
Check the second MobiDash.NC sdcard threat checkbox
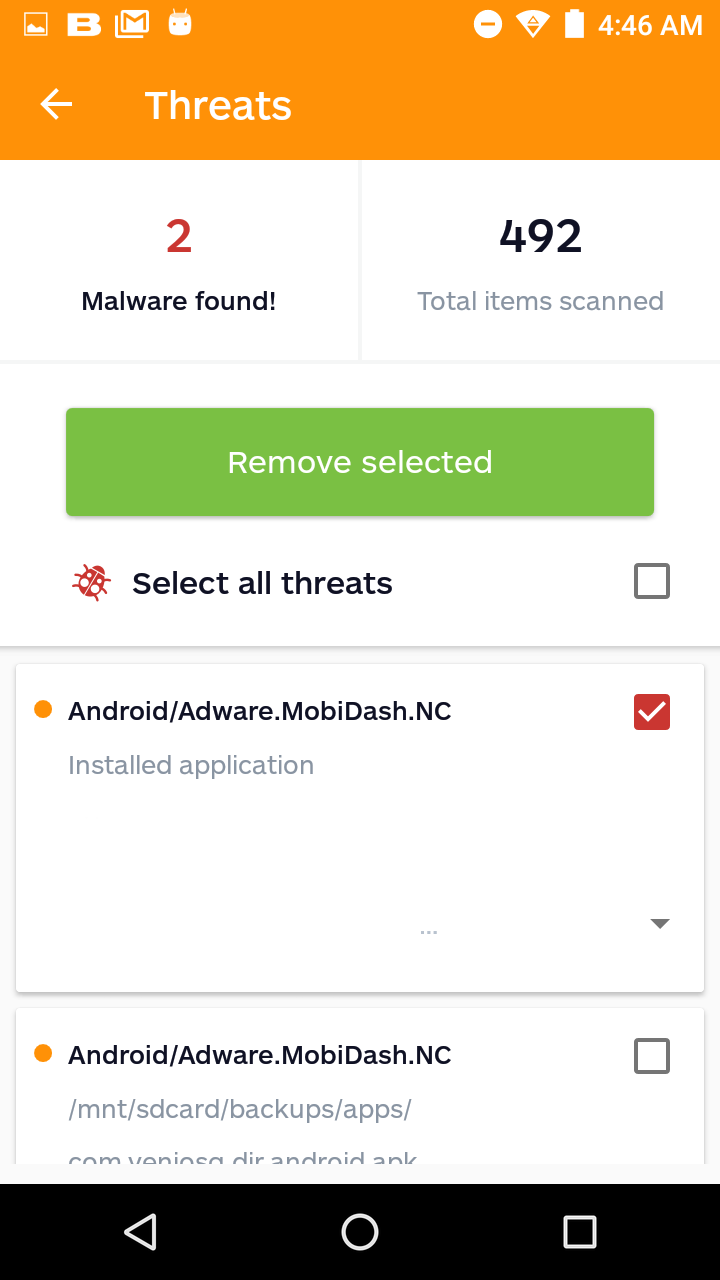coord(652,1056)
